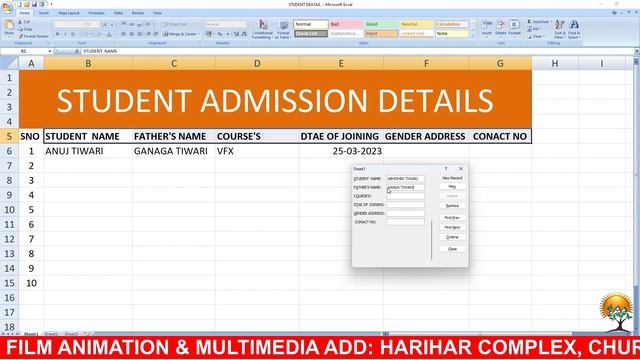Select the date cell 25-03-2023
Screen dimensions: 640x360
[x=341, y=151]
